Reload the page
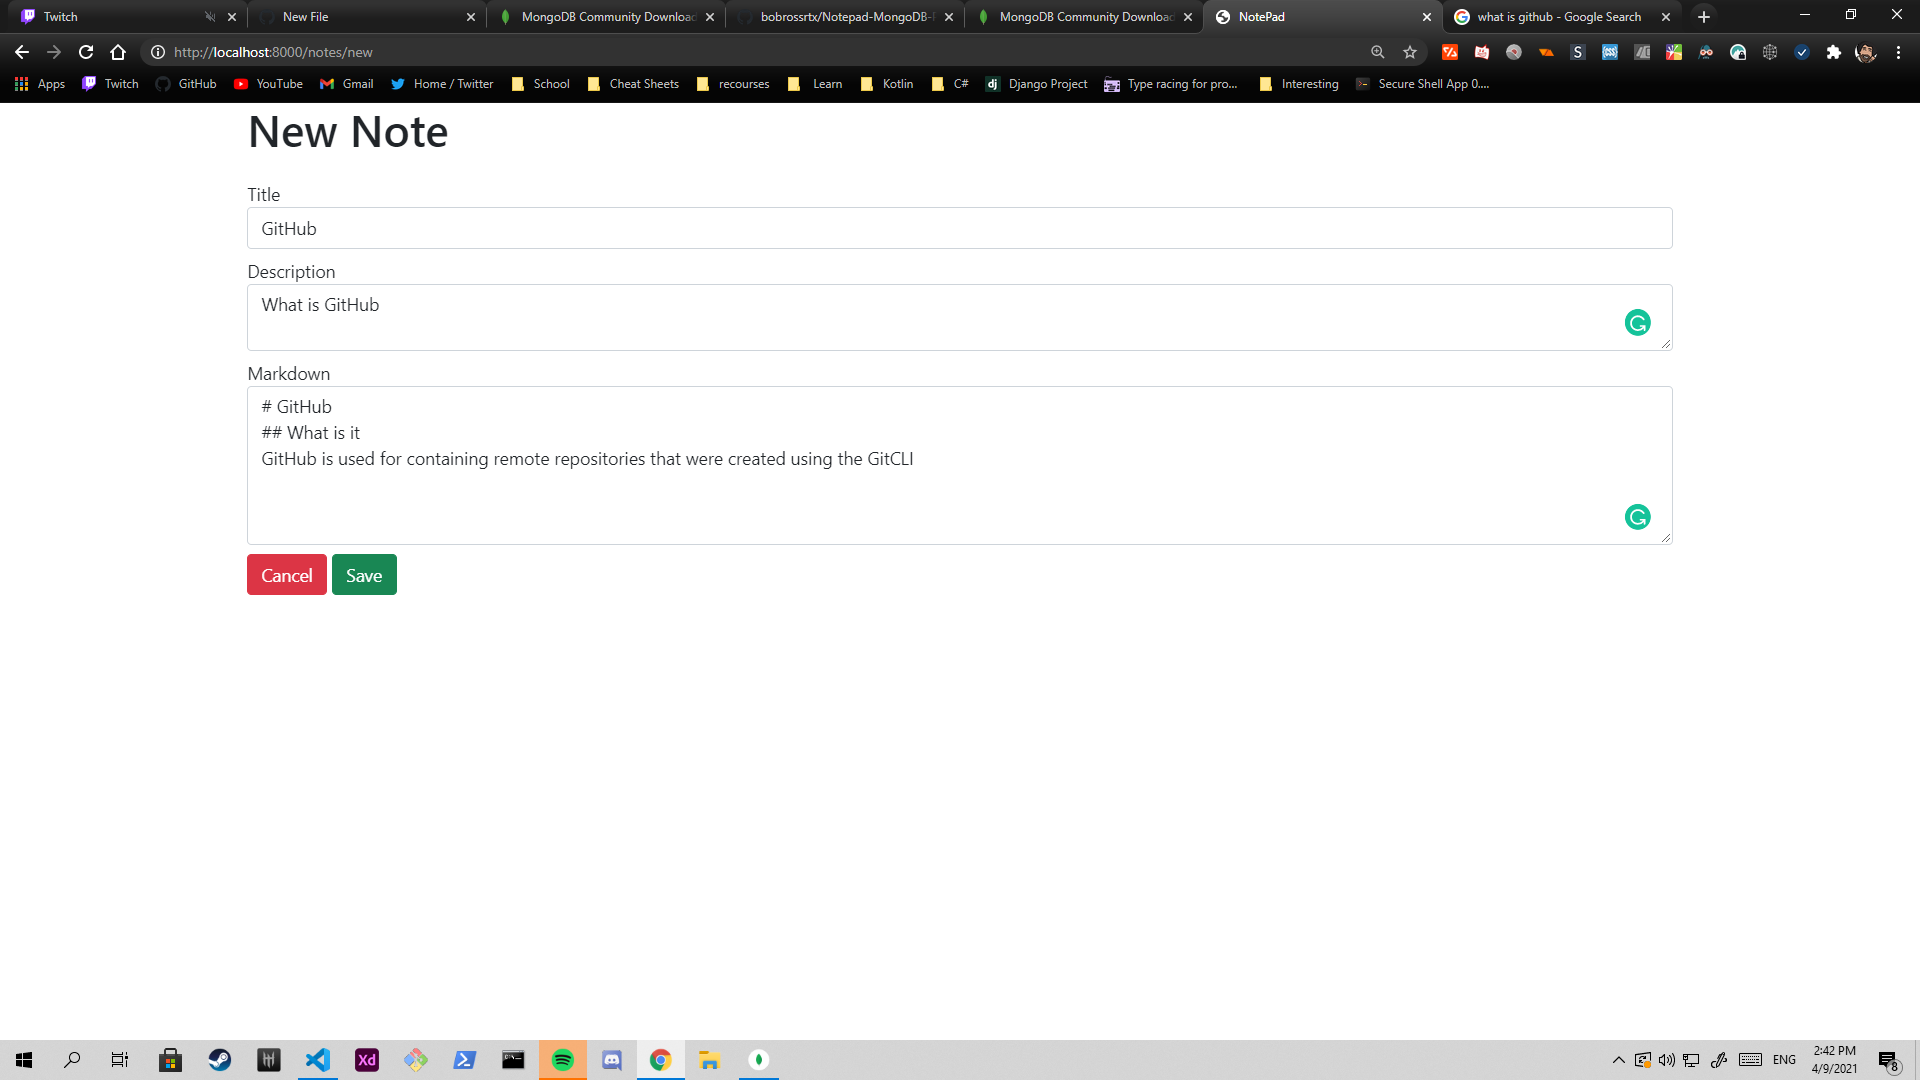The width and height of the screenshot is (1920, 1080). click(86, 52)
